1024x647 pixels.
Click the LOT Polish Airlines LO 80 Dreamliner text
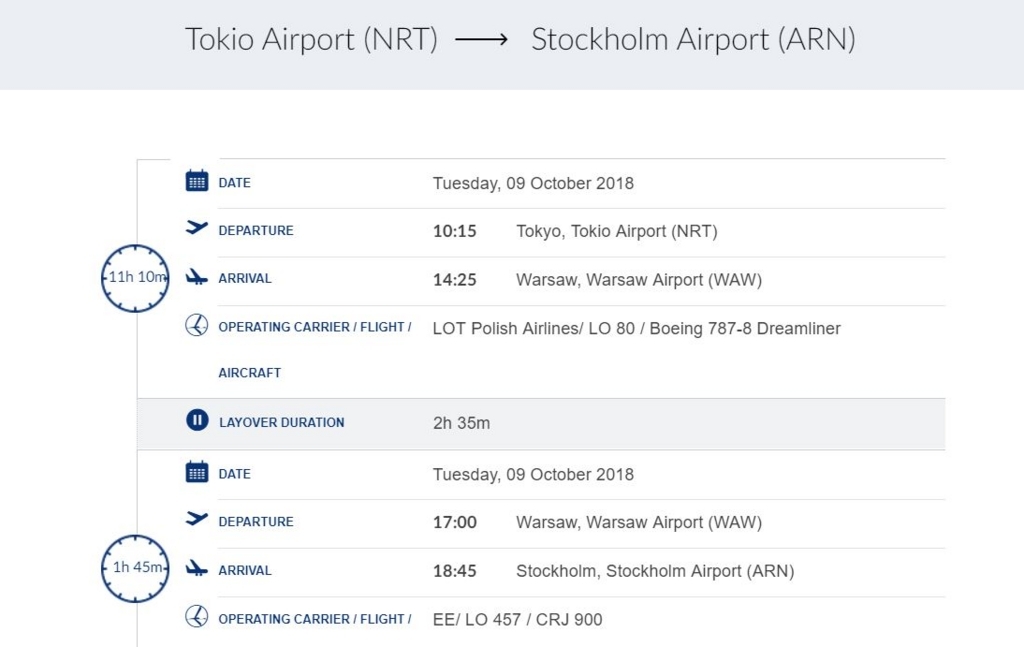coord(636,328)
